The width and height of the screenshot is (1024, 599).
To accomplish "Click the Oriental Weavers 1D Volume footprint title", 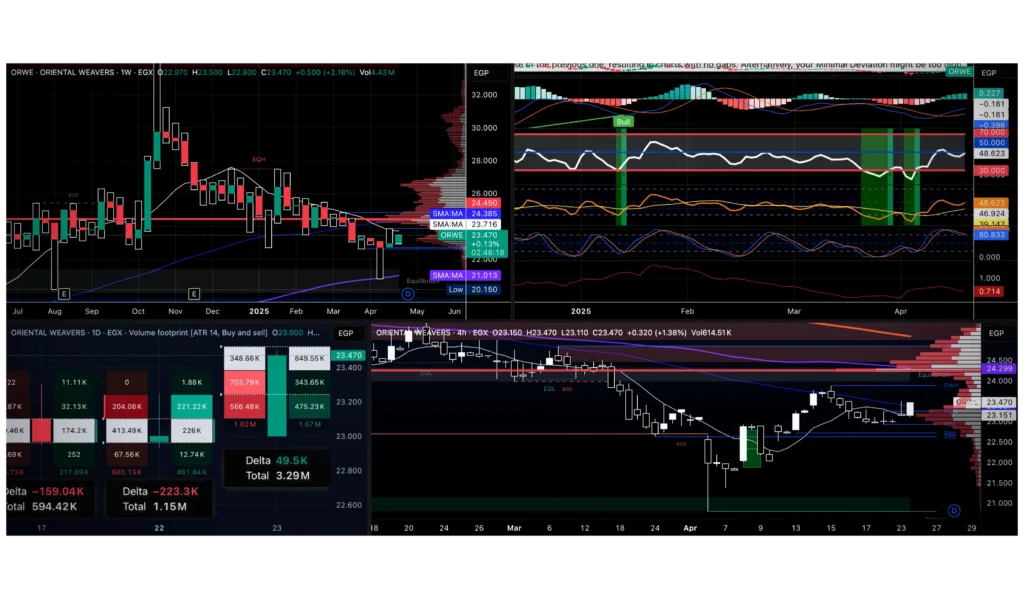I will tap(139, 332).
